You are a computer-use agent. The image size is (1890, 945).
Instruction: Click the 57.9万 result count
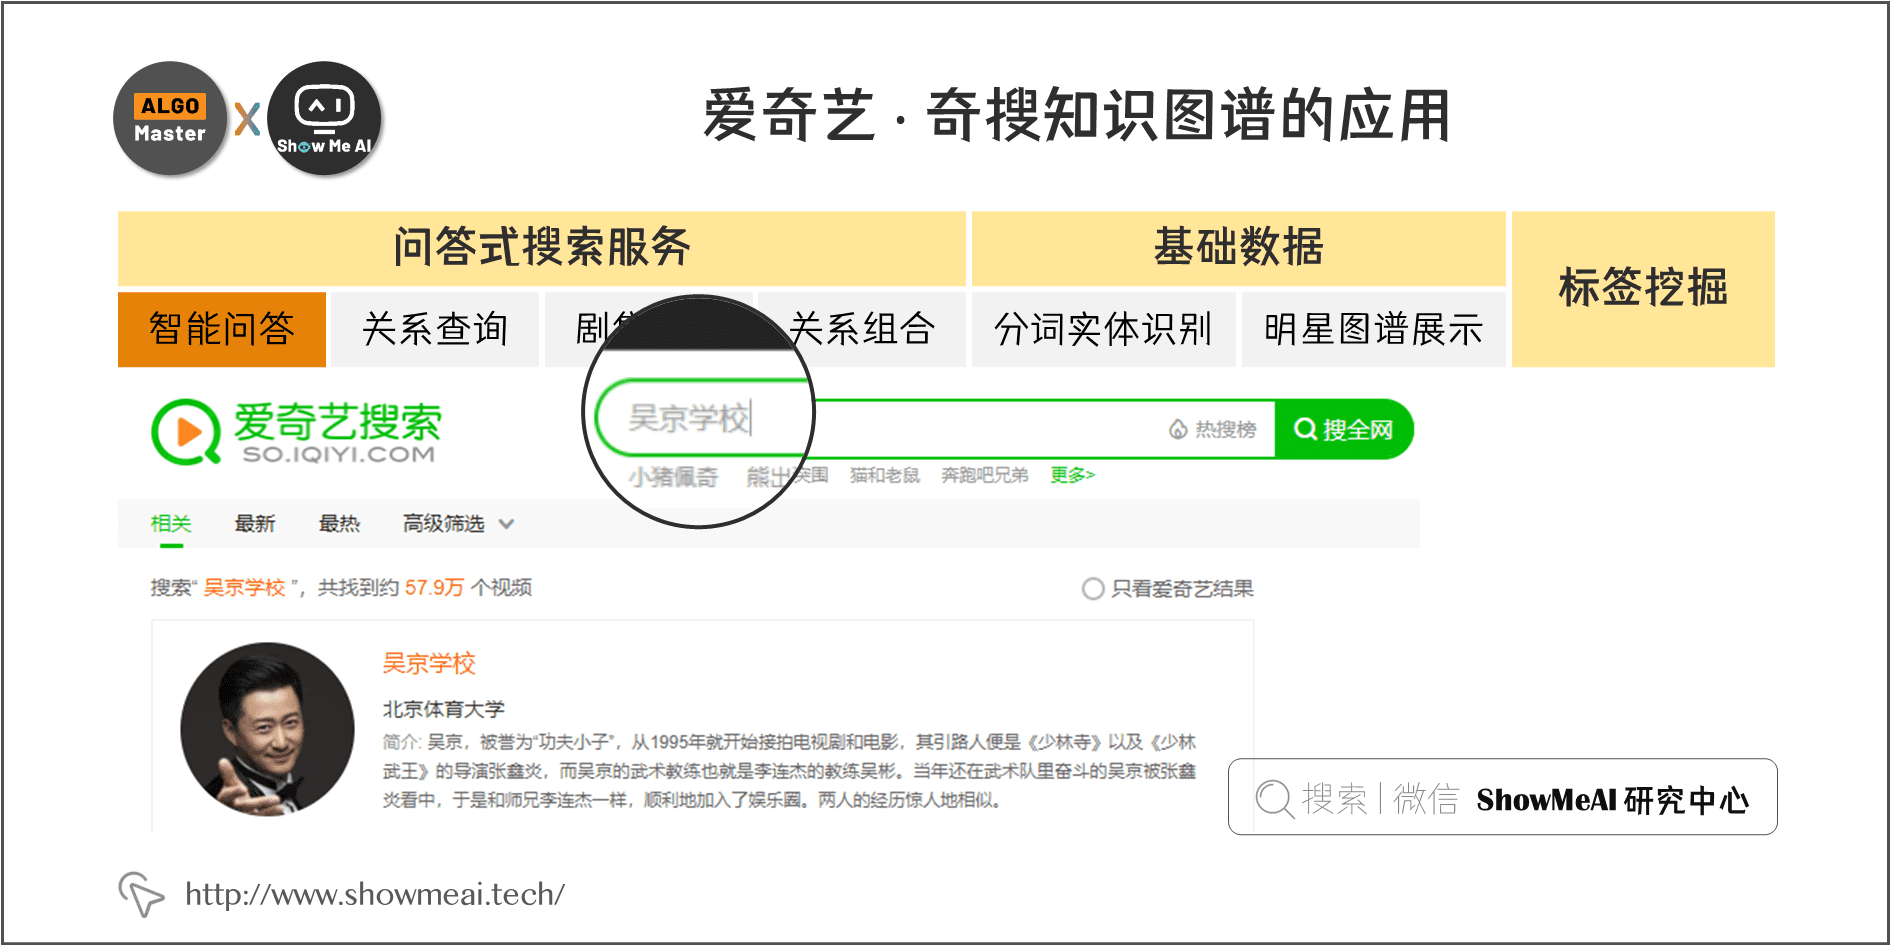(434, 587)
